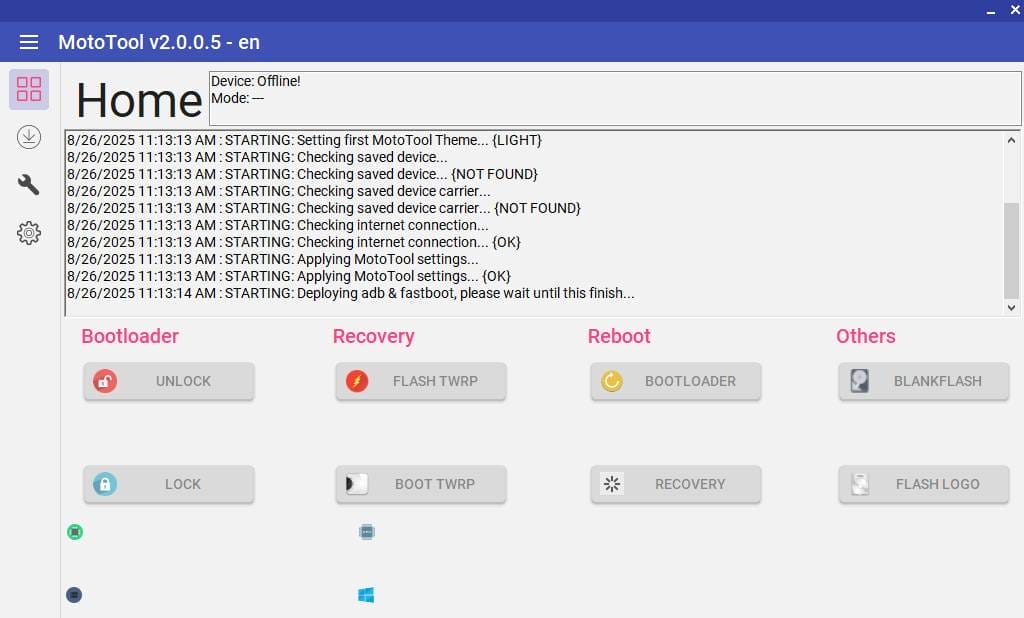1024x618 pixels.
Task: Click the 'MotoTool v2.0.0.5 - en' title text
Action: click(159, 42)
